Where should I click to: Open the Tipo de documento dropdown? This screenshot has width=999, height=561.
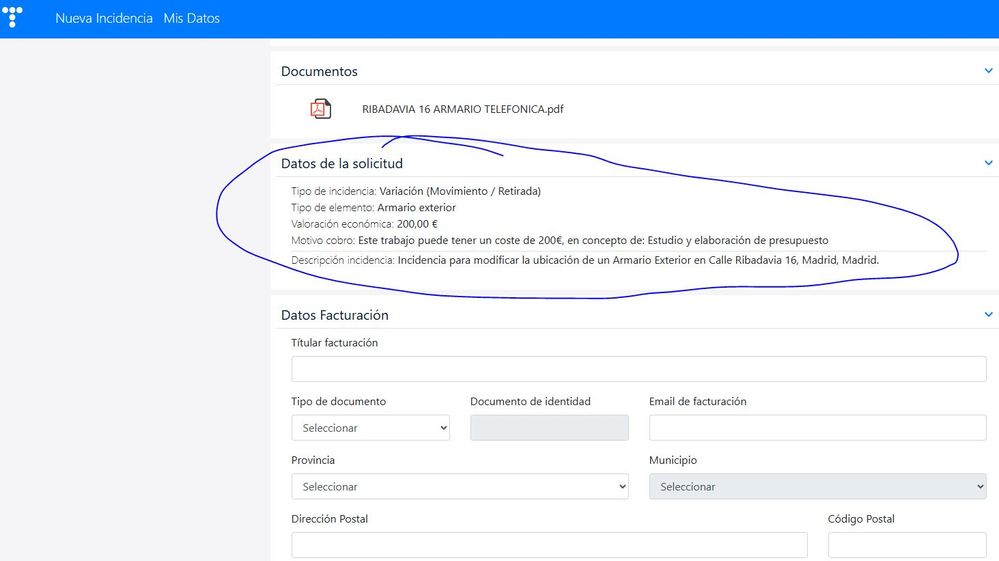pos(370,428)
